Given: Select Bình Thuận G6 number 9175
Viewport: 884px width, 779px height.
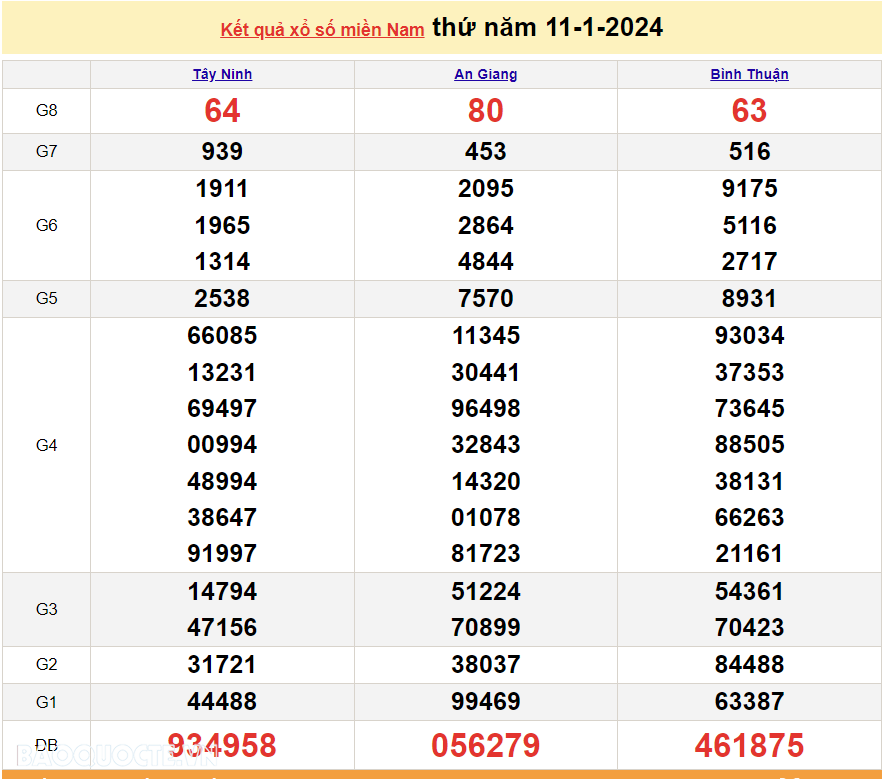Looking at the screenshot, I should point(749,189).
